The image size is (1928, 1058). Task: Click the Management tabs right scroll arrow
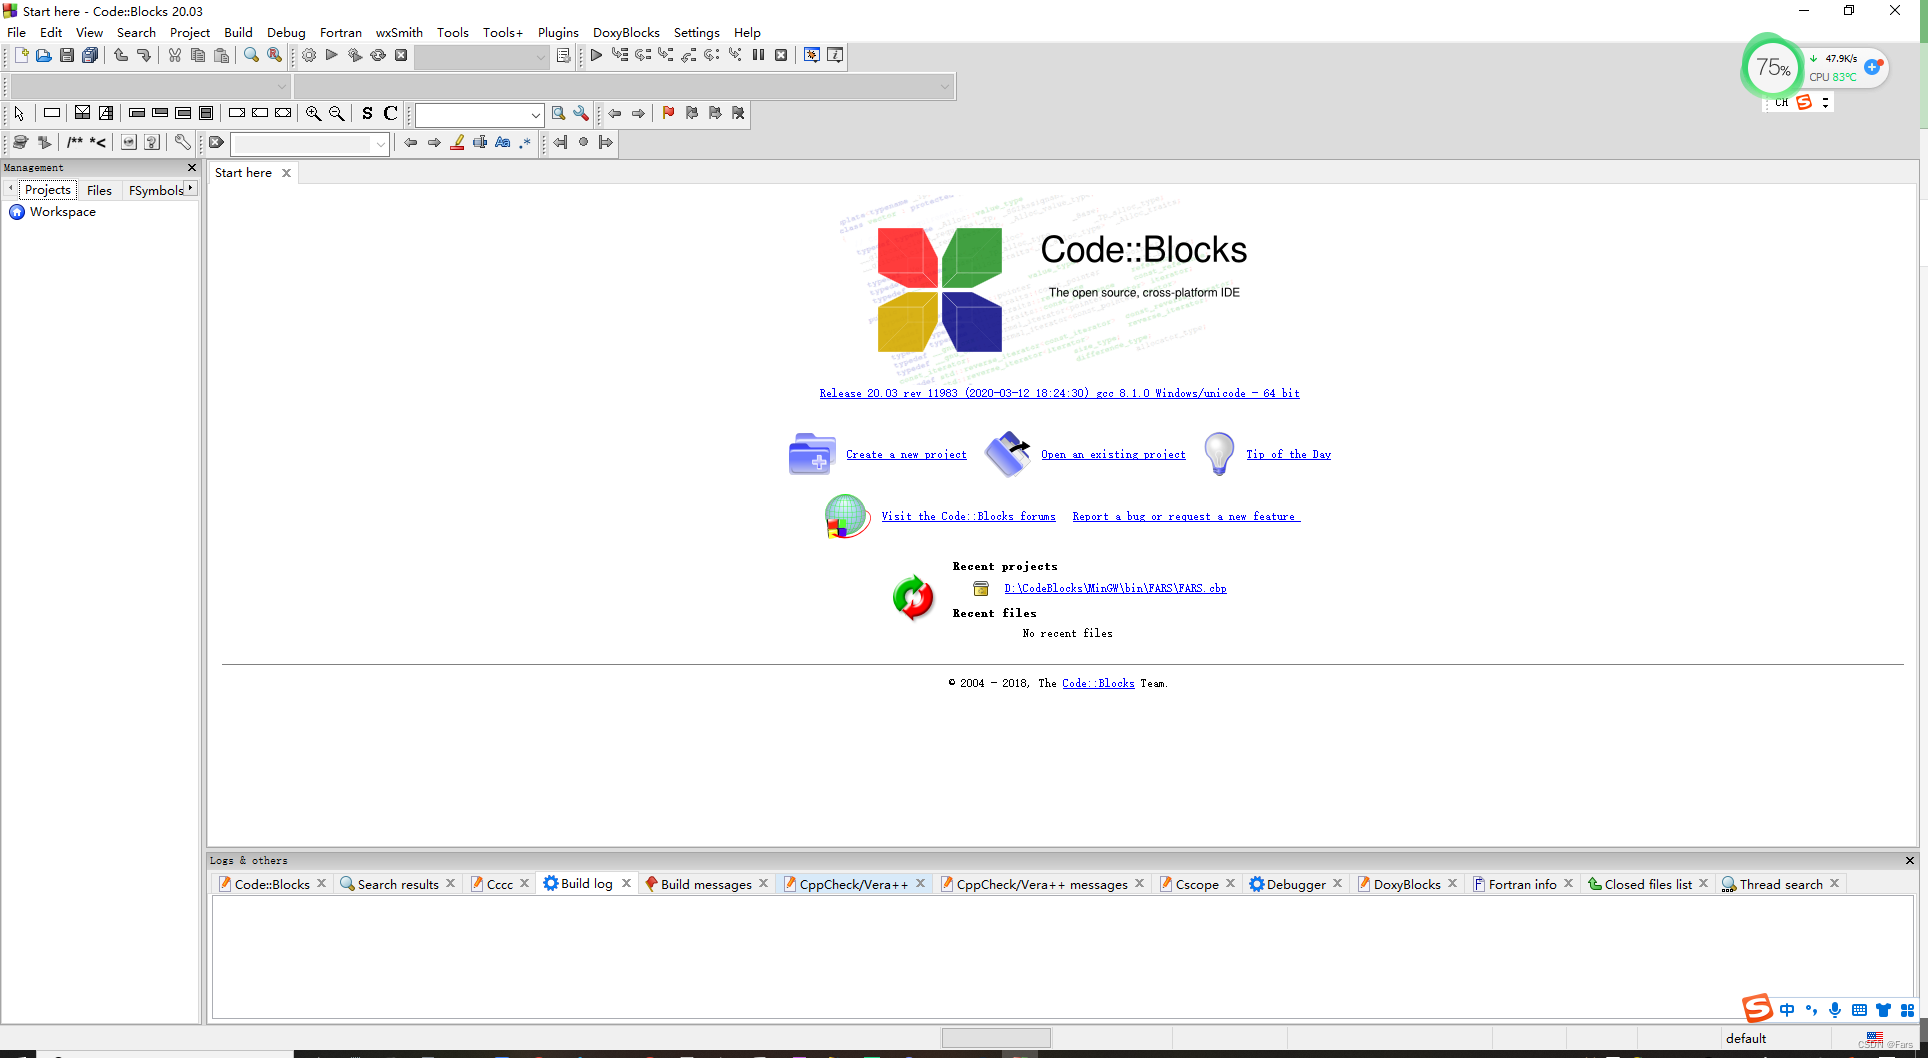(190, 188)
